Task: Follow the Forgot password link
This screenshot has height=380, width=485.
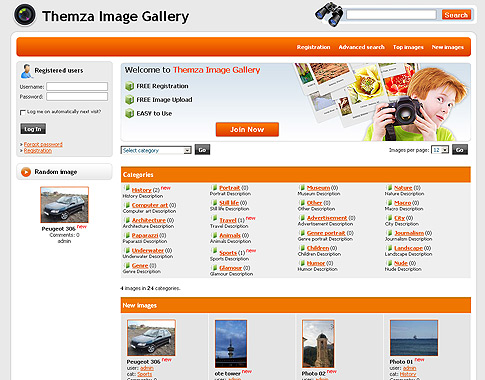Action: click(x=43, y=144)
